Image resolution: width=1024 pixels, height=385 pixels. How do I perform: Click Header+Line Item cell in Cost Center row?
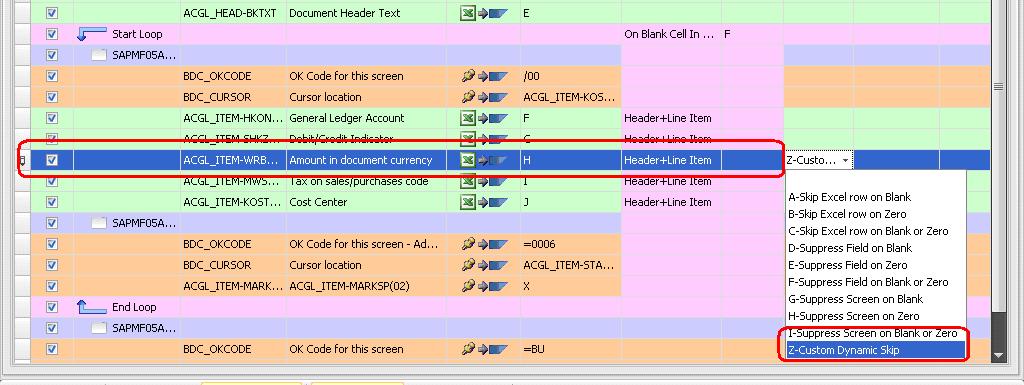[671, 202]
